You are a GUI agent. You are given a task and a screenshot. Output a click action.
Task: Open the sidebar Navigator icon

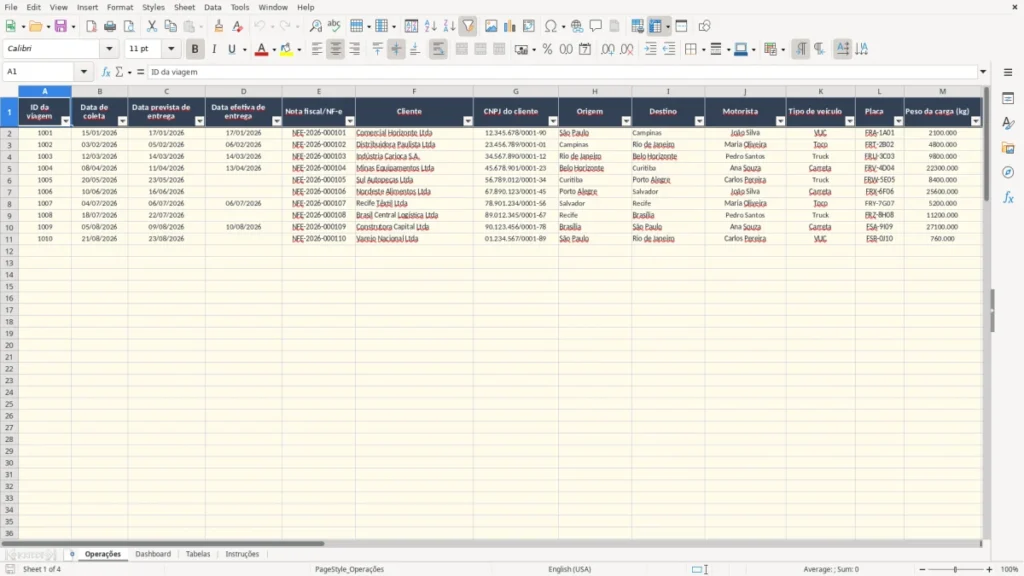tap(1008, 172)
